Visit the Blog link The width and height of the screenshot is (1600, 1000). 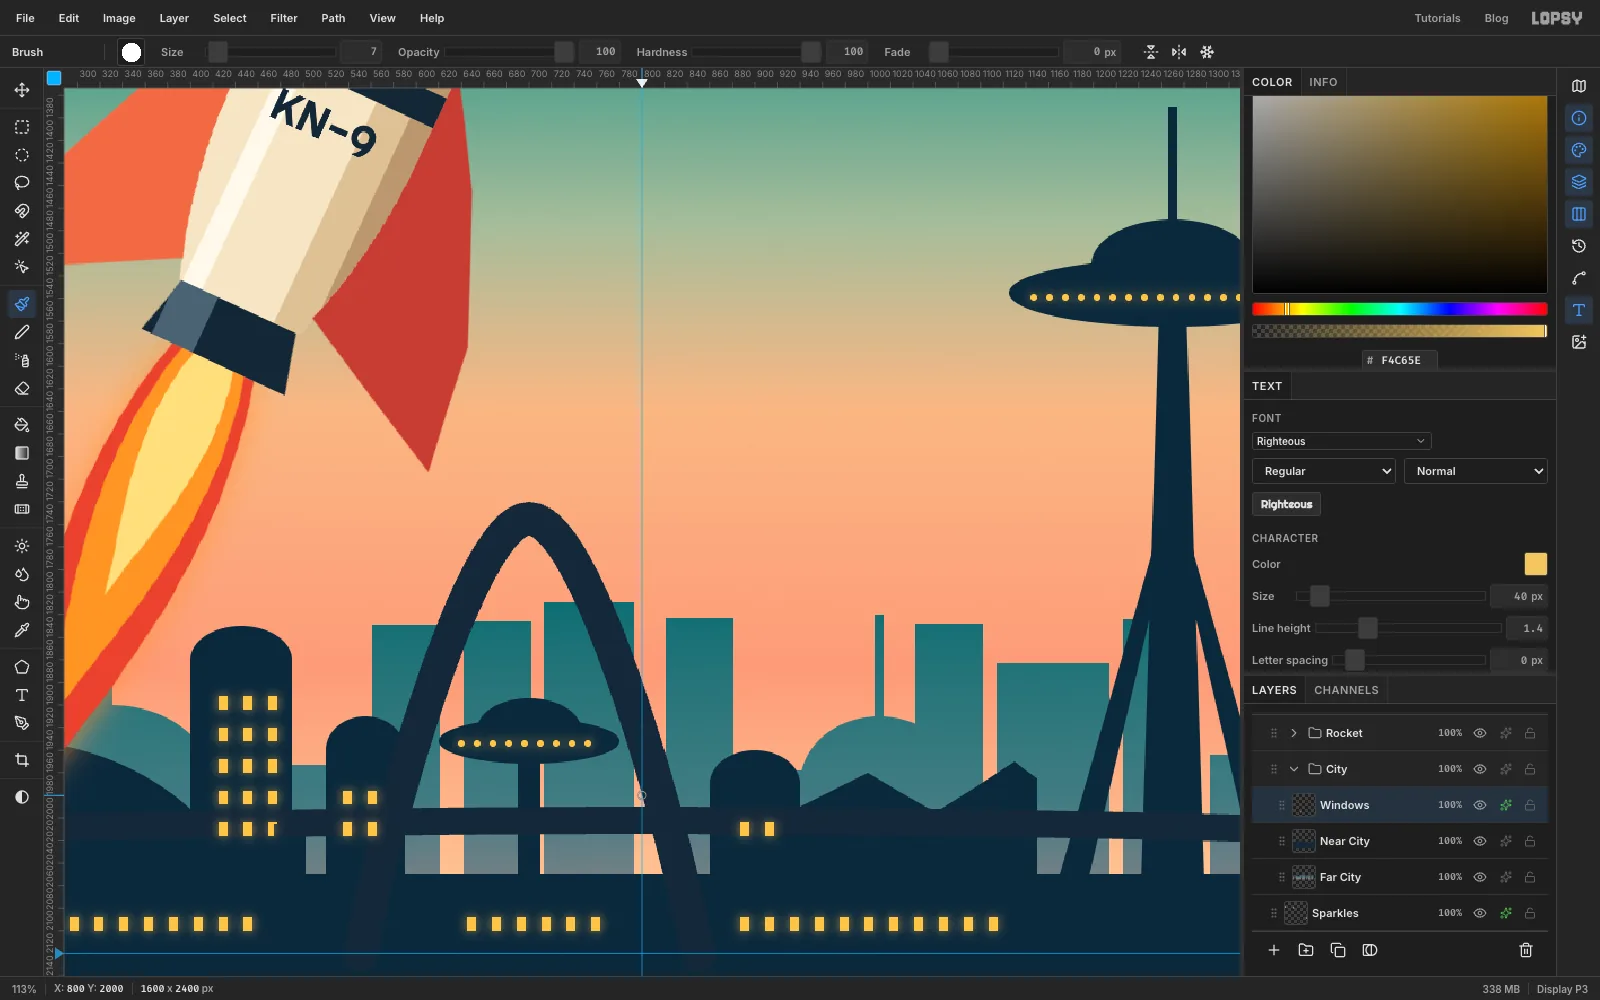1496,18
